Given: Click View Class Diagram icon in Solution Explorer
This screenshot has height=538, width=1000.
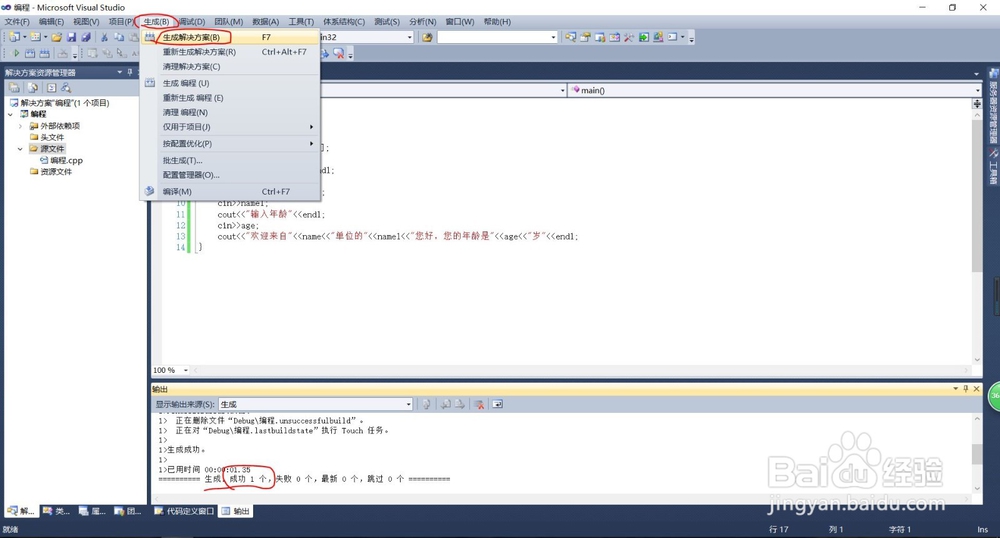Looking at the screenshot, I should pyautogui.click(x=66, y=88).
